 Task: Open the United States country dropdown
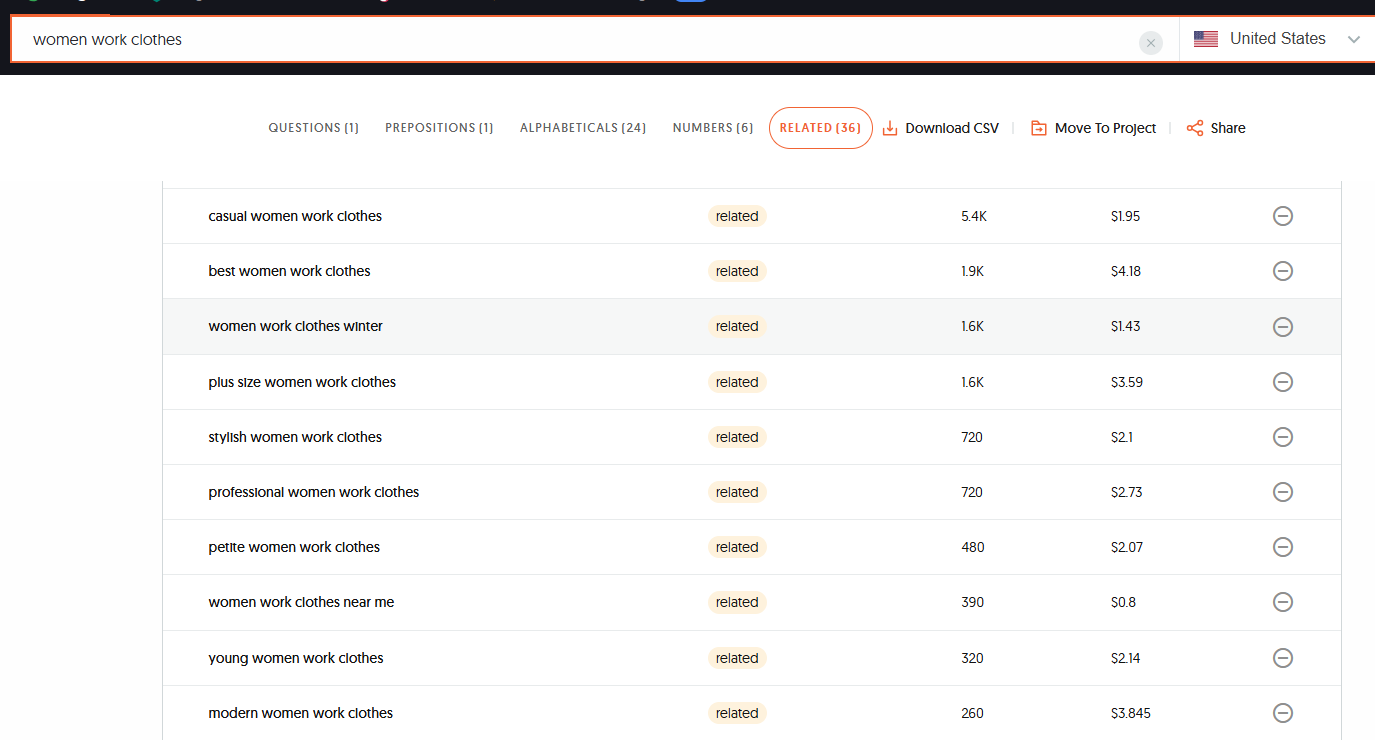1277,39
